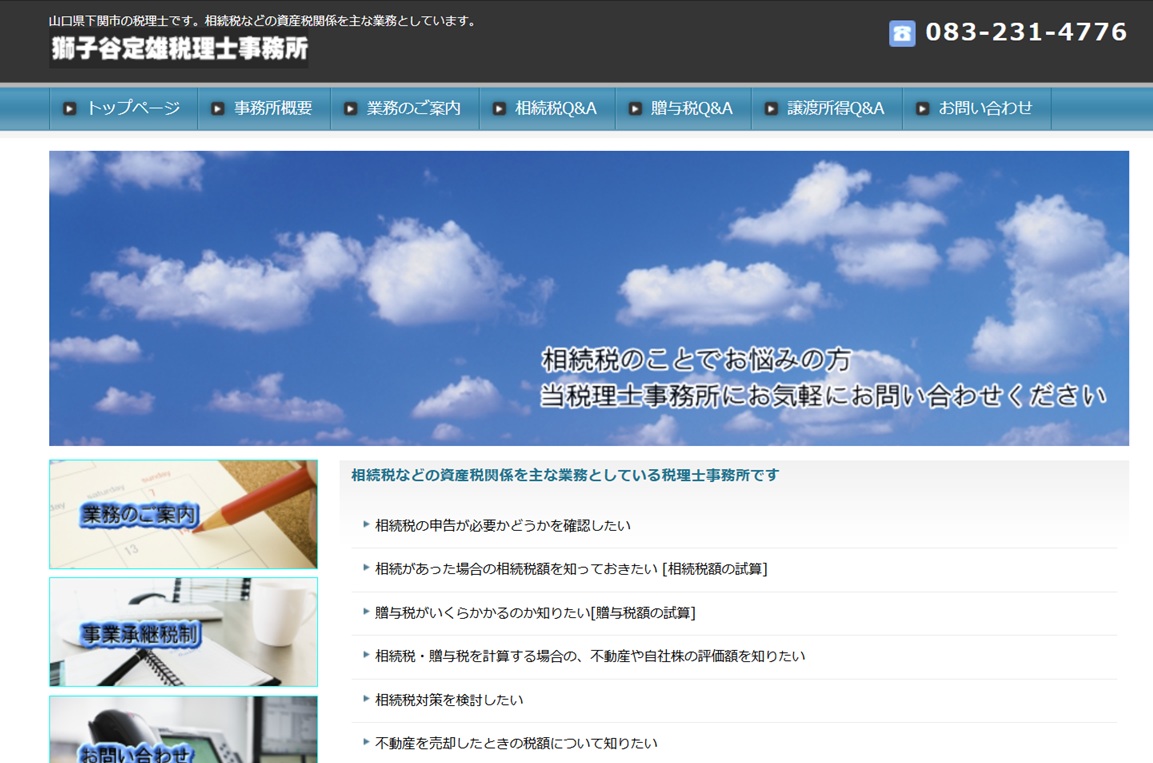Screen dimensions: 1153x763
Task: Click the telephone icon beside 083-231-4776
Action: click(x=902, y=33)
